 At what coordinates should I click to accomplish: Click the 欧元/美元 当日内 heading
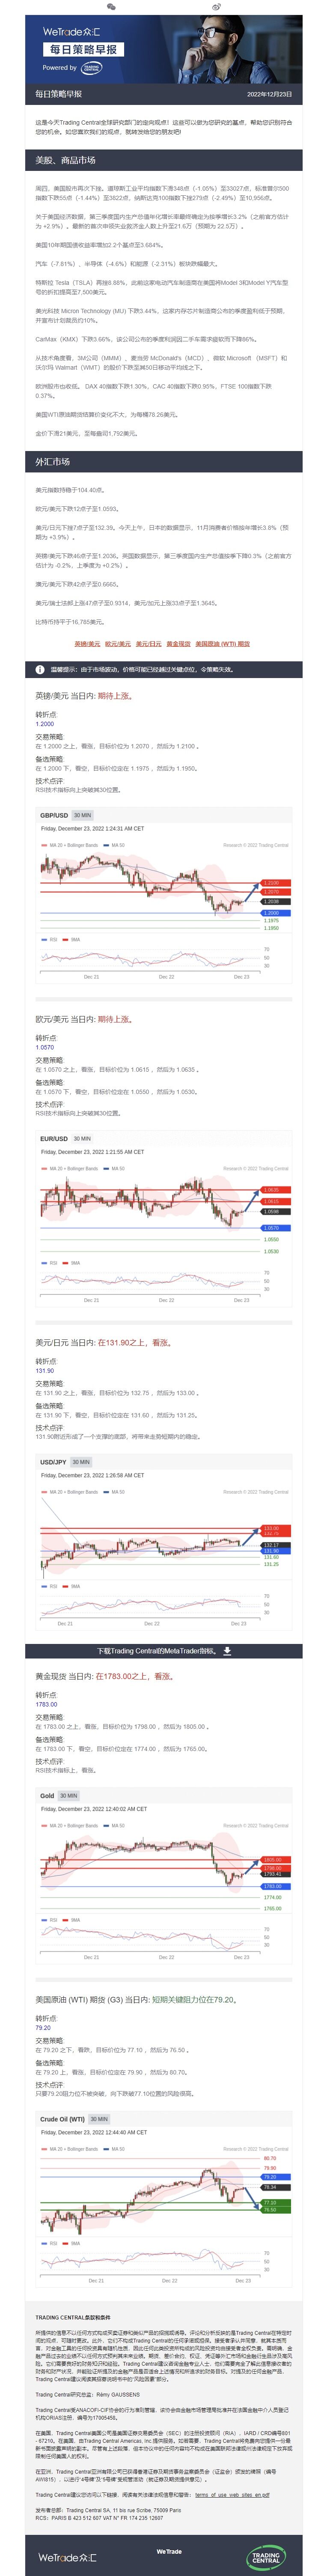[x=83, y=1019]
